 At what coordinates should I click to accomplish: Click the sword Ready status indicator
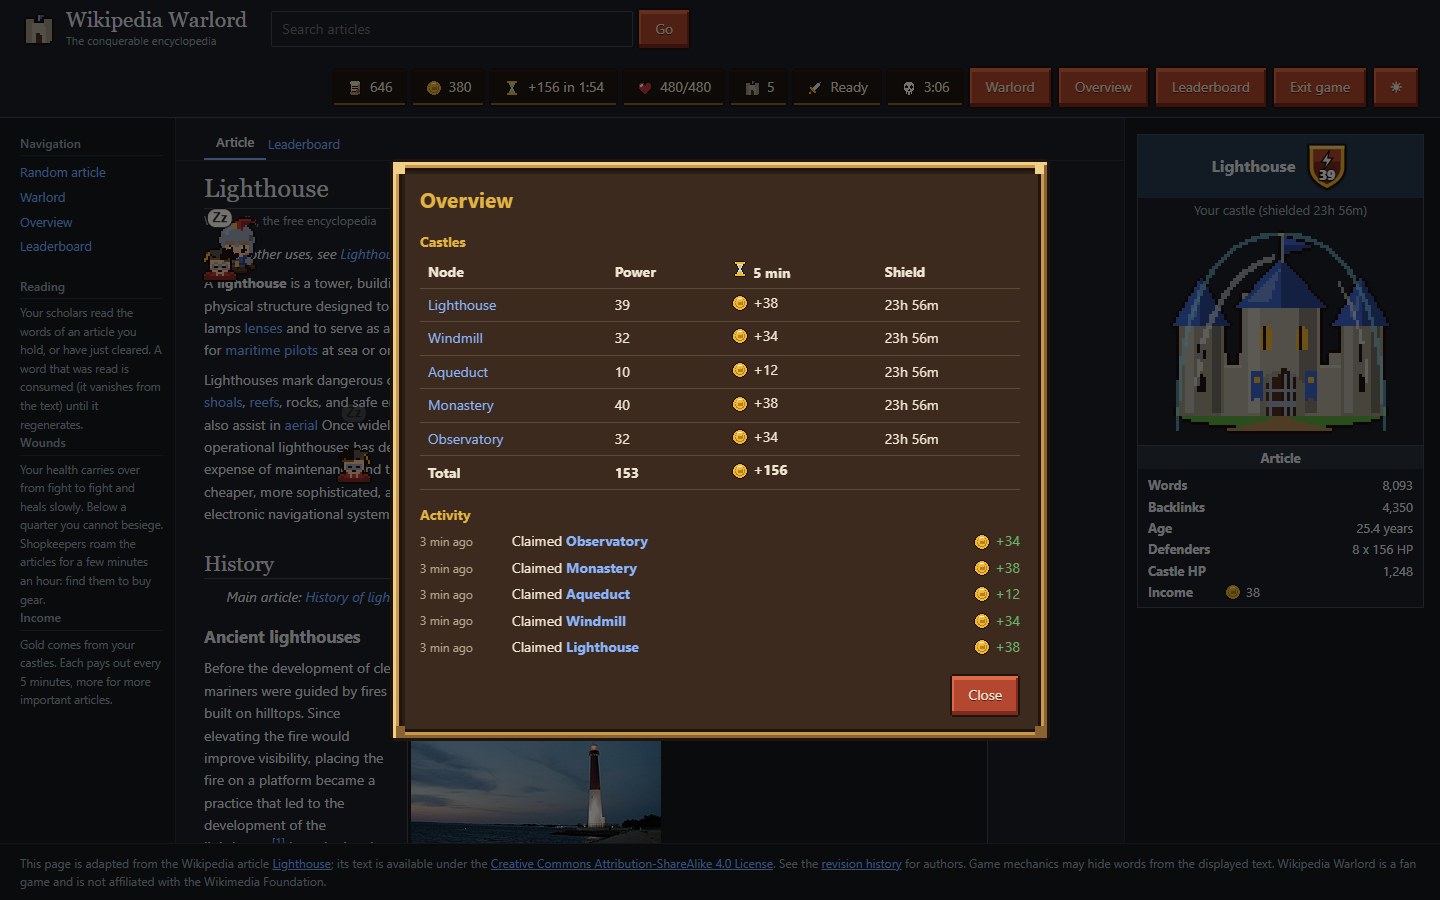click(x=838, y=87)
